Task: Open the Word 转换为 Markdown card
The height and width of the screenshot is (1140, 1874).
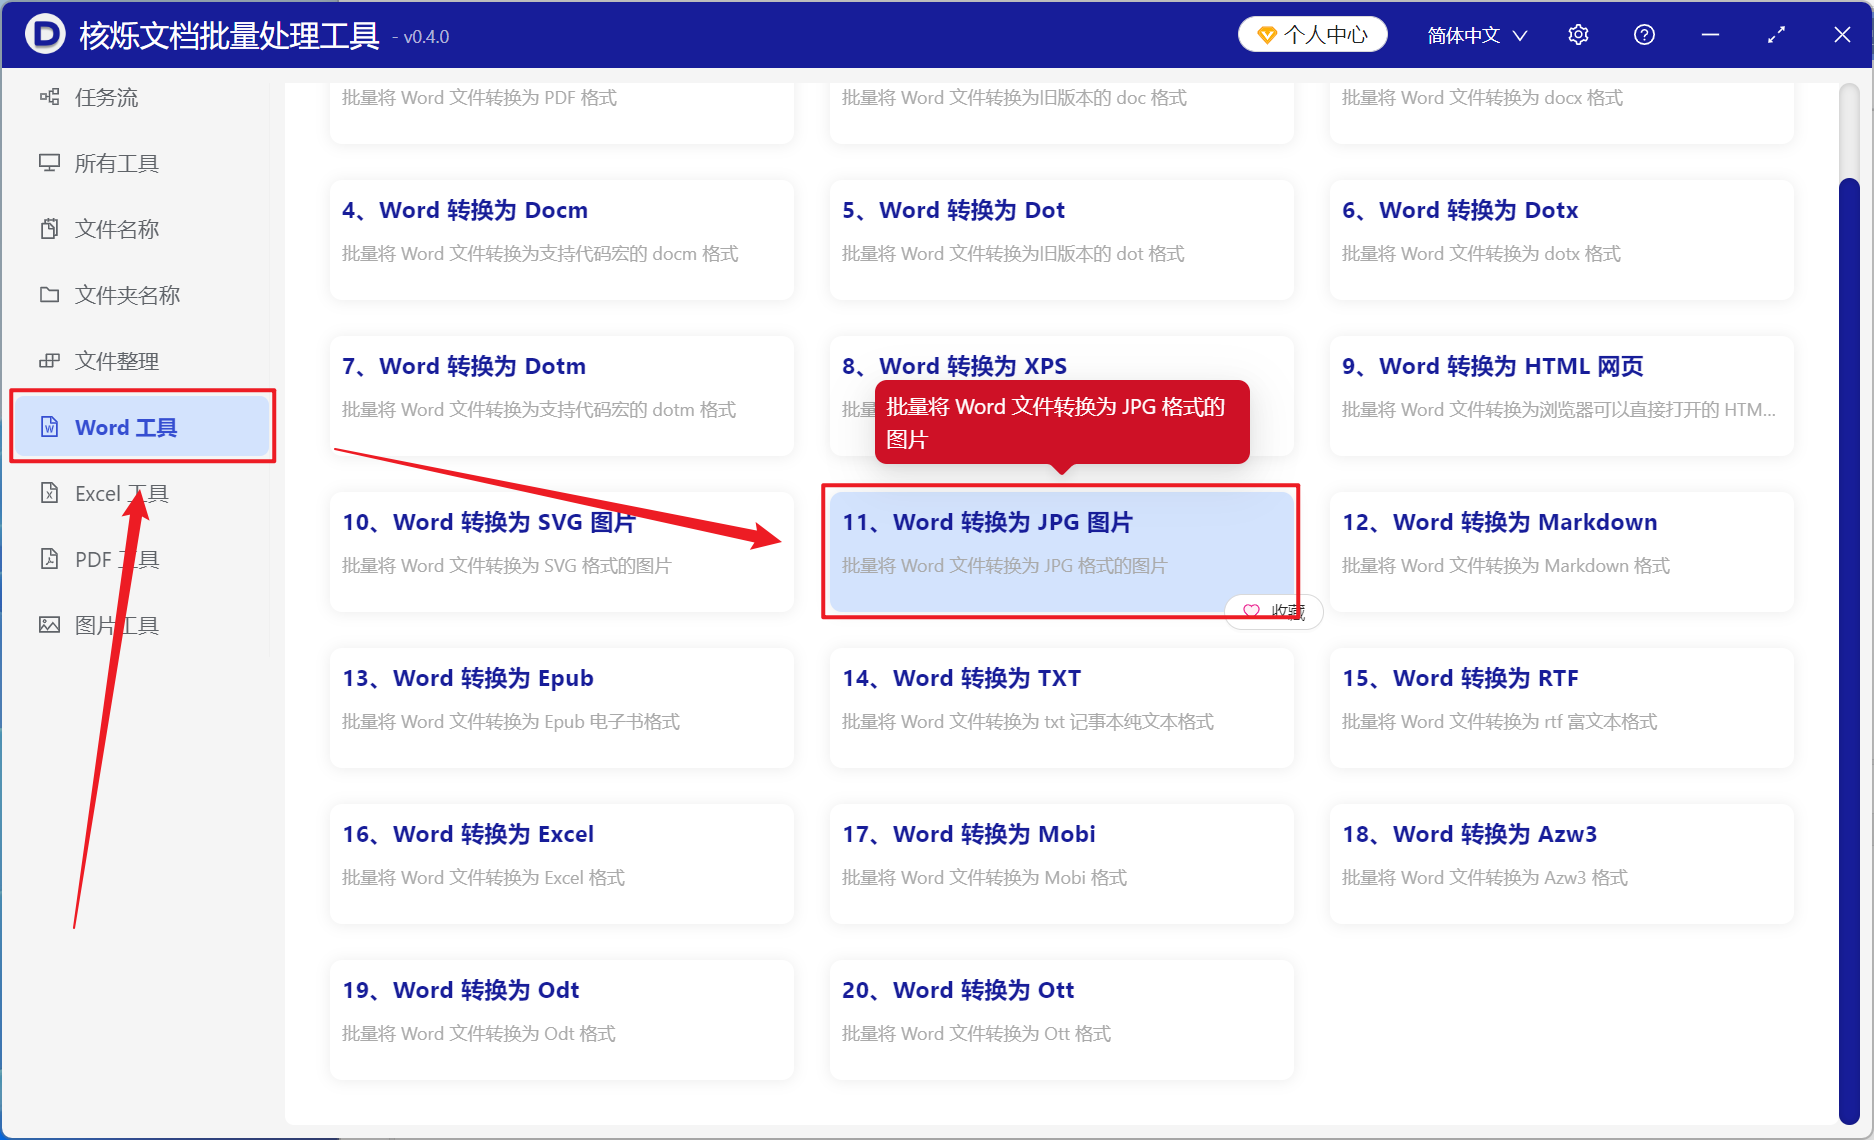Action: point(1561,552)
